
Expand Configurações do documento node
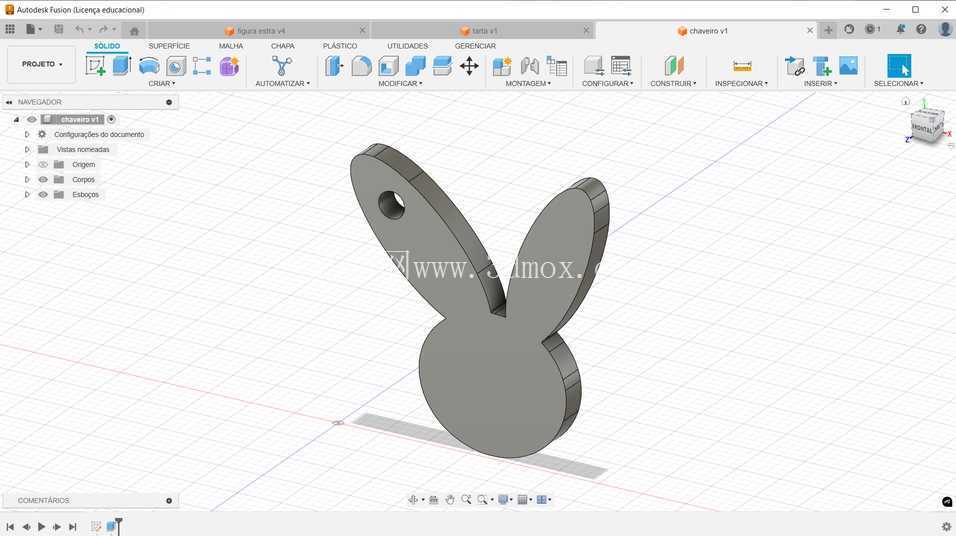(x=27, y=134)
